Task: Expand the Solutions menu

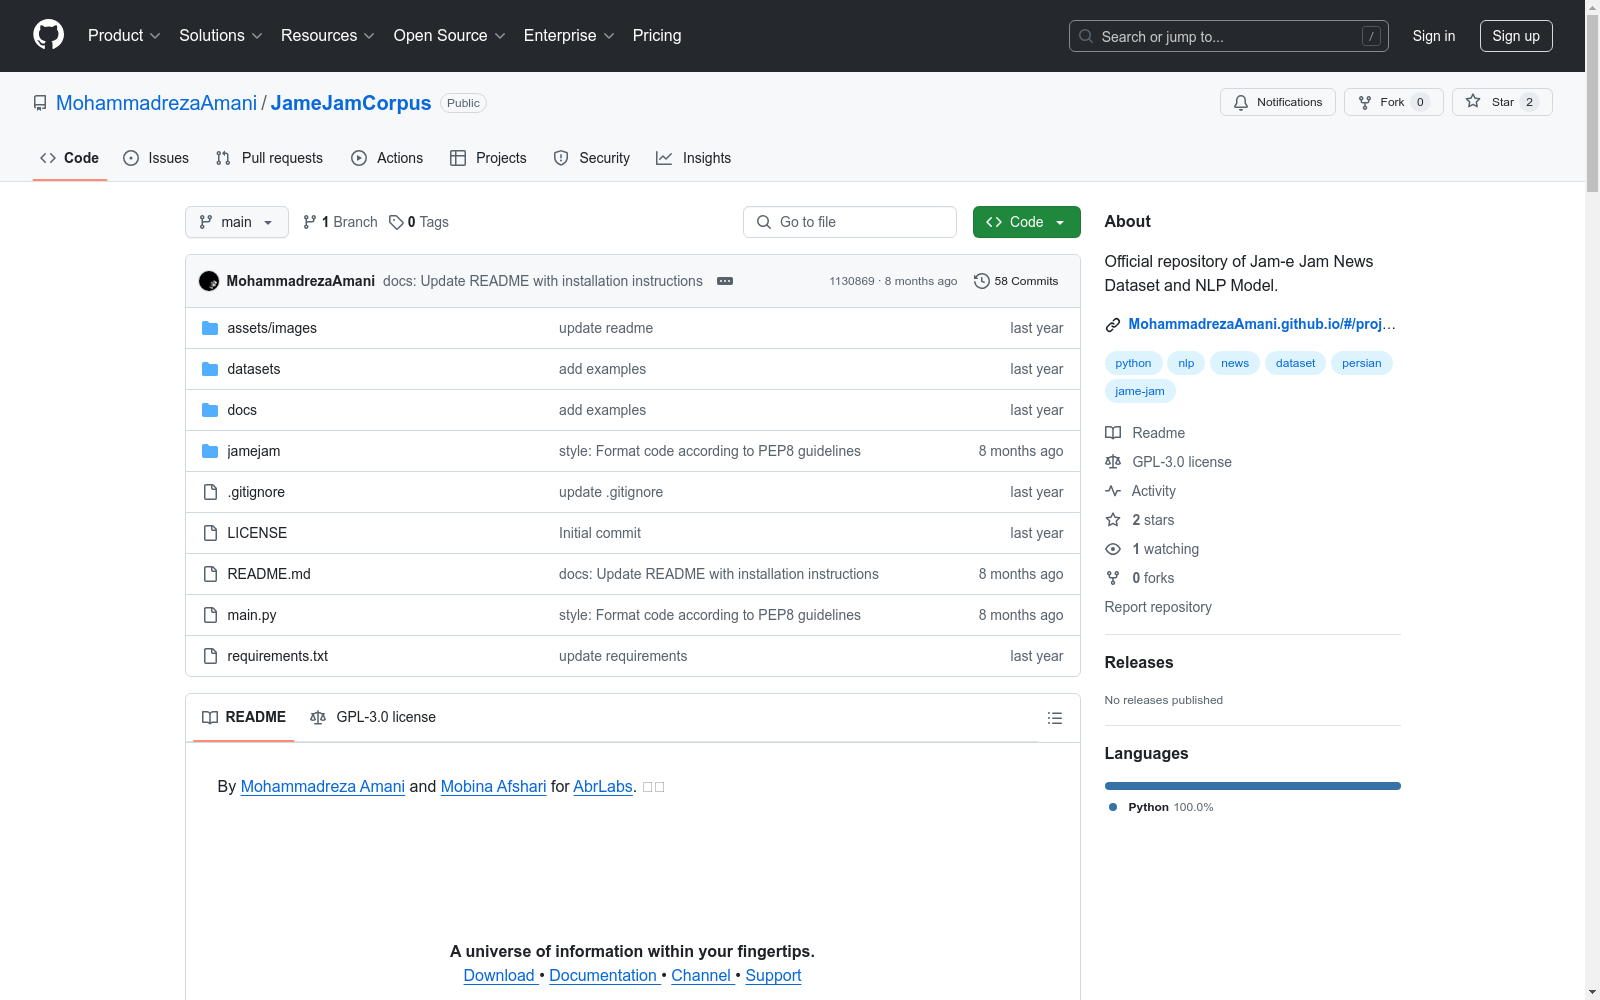Action: 221,35
